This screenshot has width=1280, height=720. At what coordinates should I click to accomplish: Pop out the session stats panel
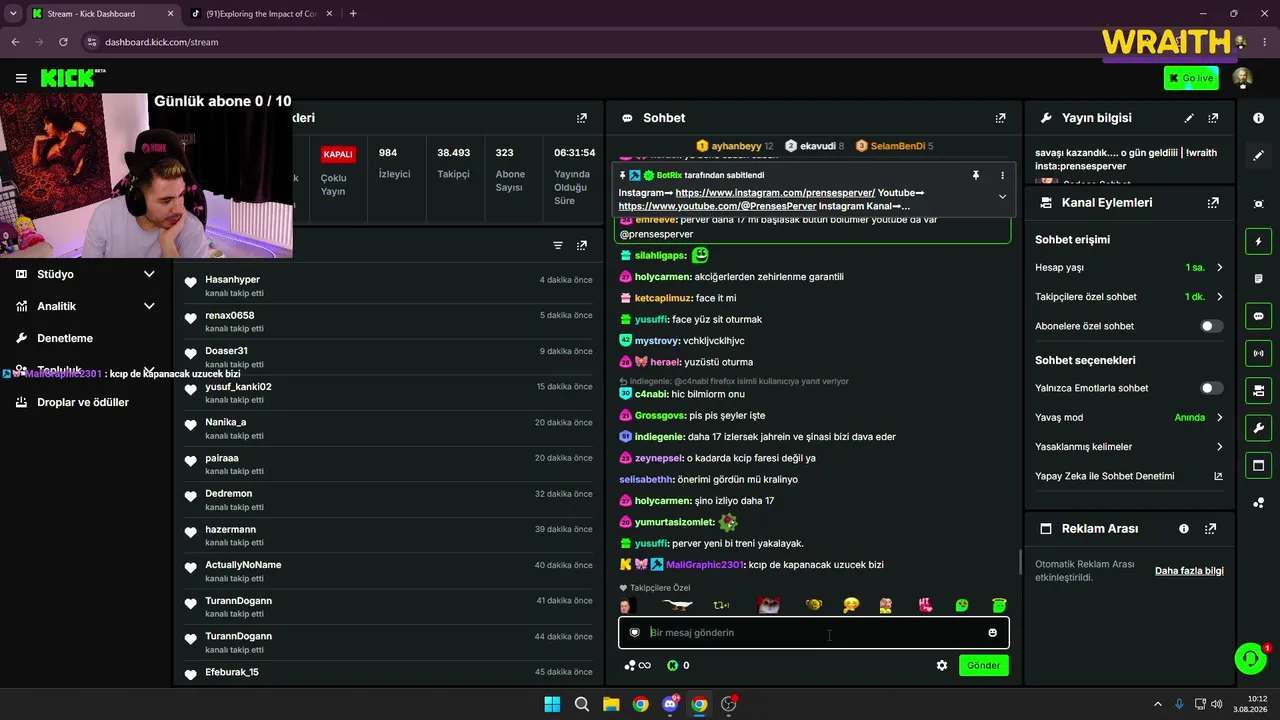point(582,118)
